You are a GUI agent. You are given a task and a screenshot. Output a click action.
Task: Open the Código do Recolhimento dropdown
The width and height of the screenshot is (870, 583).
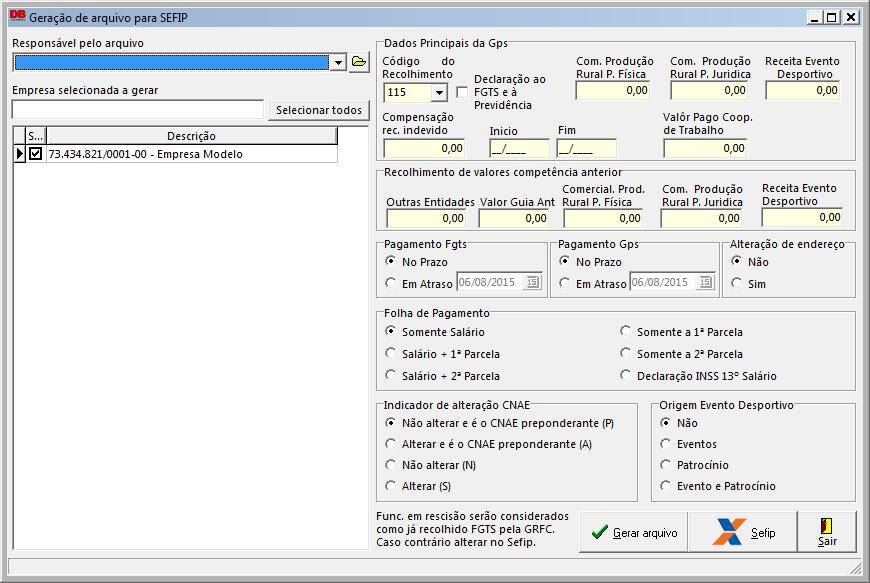tap(438, 93)
